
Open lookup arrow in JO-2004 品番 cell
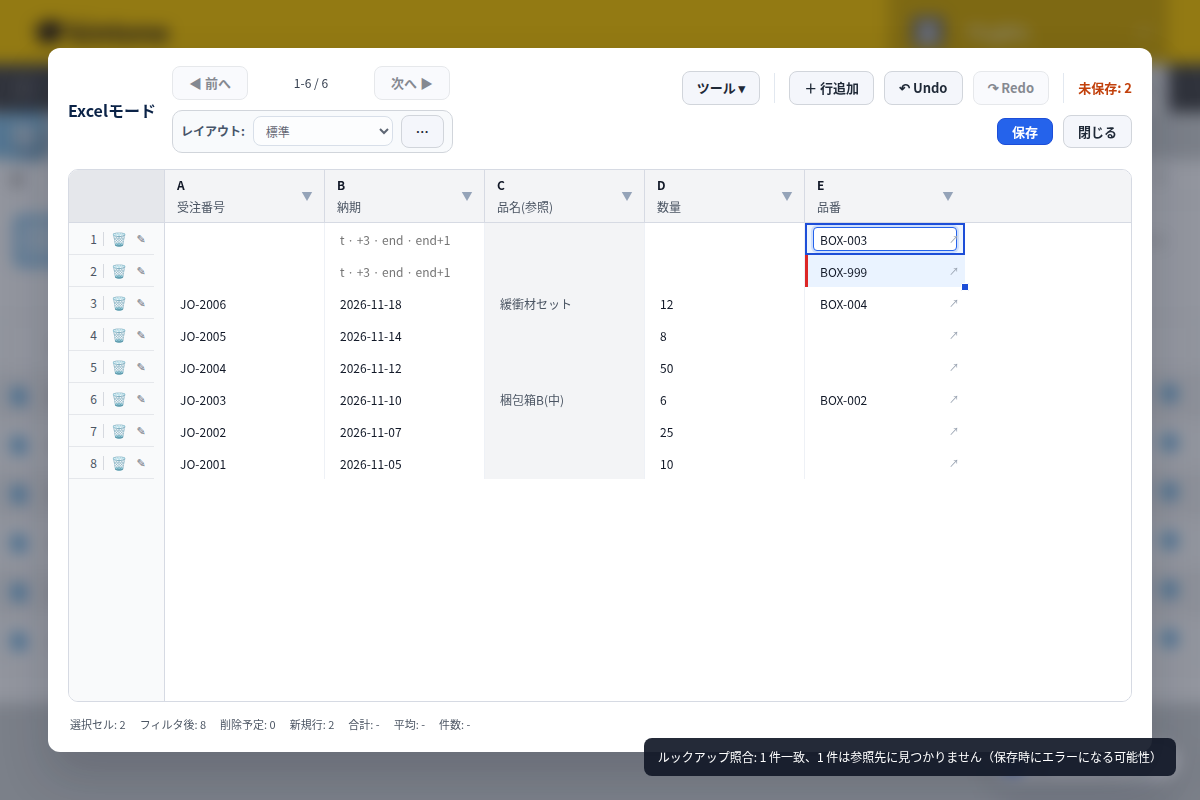[953, 367]
